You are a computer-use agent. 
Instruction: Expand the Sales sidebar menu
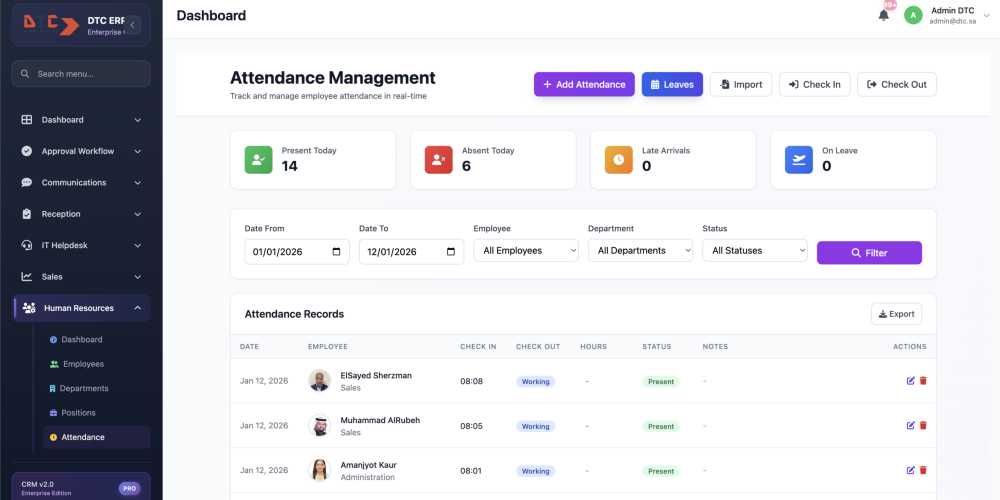81,277
